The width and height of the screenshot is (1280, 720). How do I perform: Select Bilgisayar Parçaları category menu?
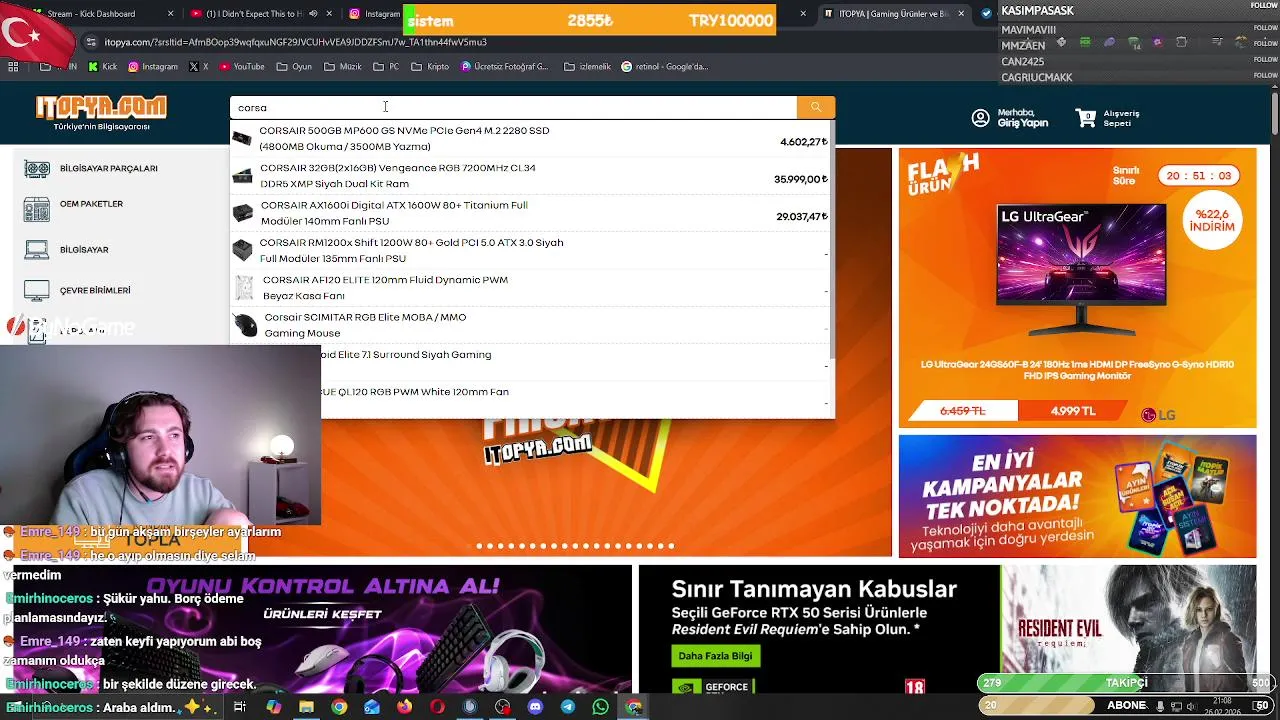pos(109,169)
